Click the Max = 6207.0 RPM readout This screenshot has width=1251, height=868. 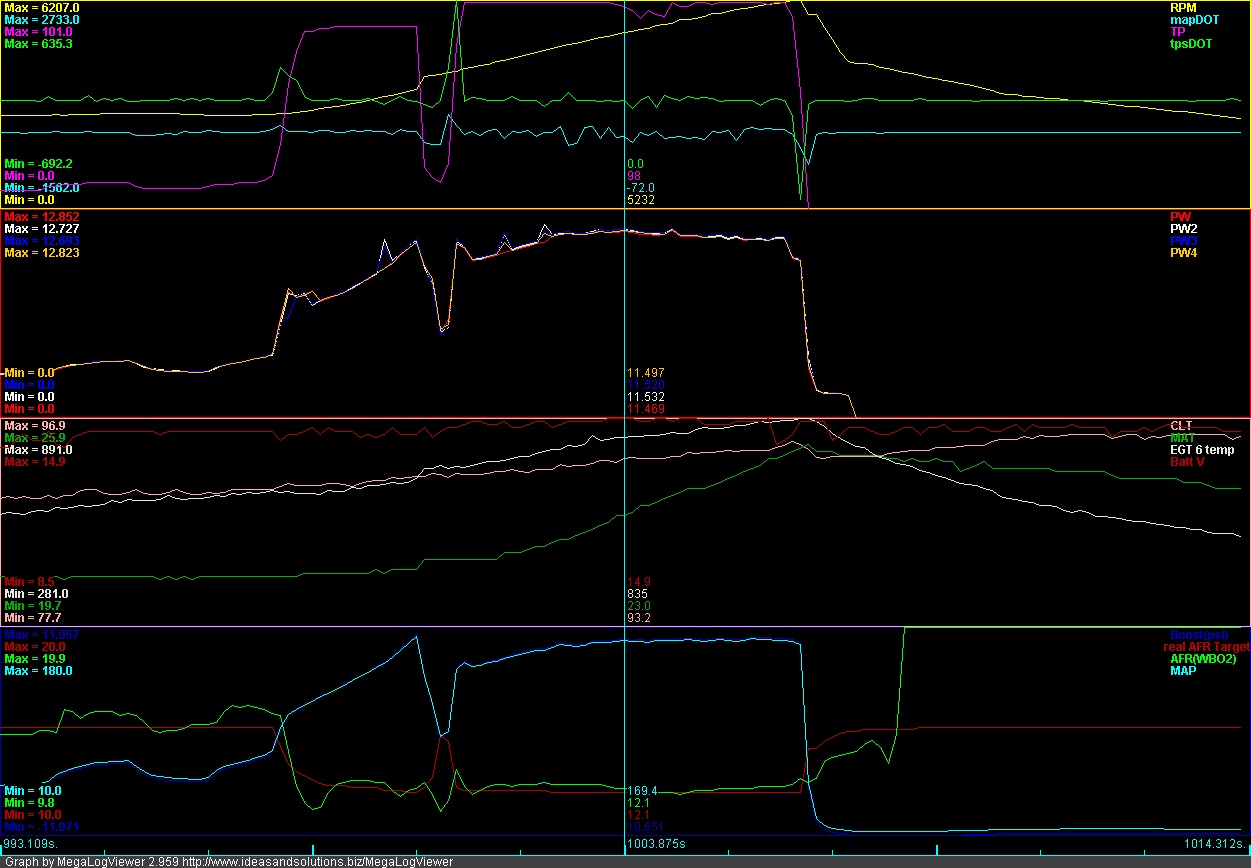tap(43, 8)
